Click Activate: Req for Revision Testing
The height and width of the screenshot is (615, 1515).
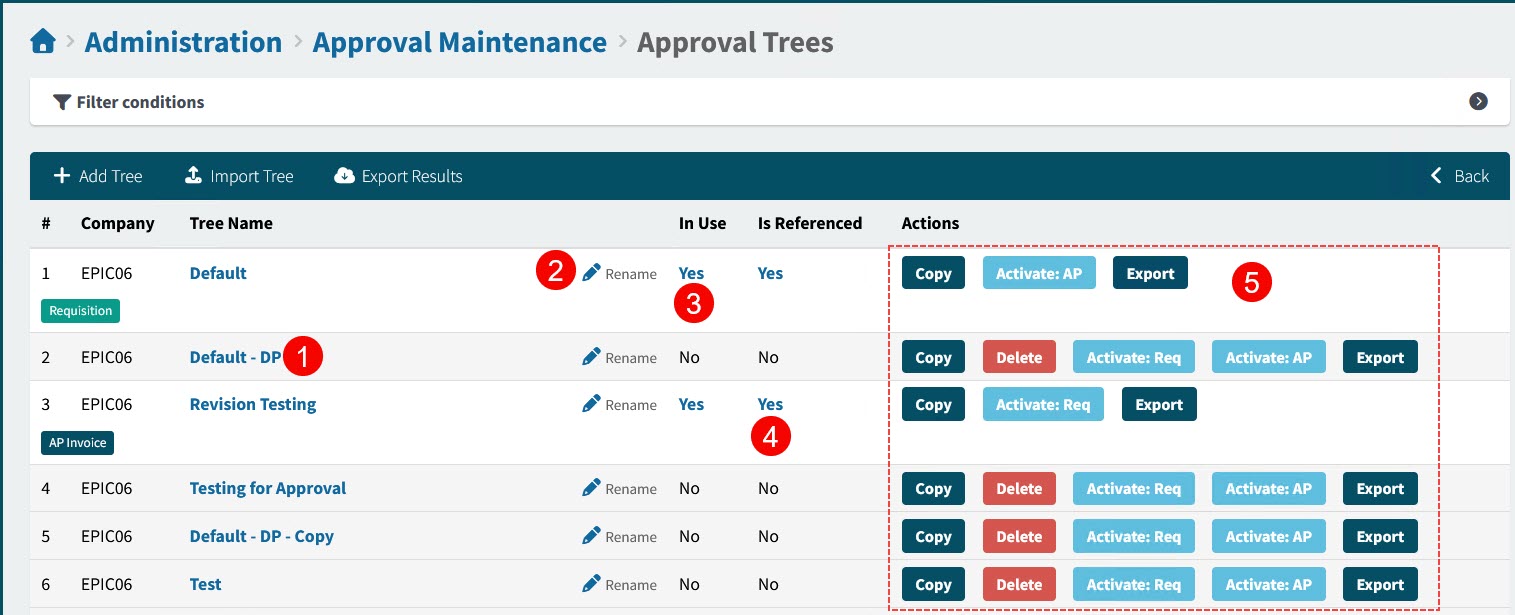click(1043, 404)
